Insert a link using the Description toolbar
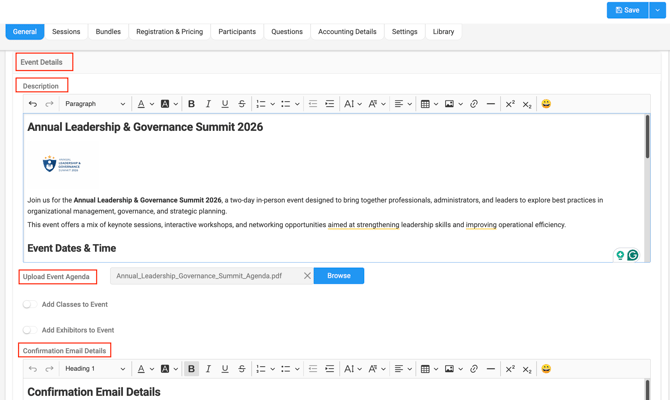The image size is (670, 400). point(474,104)
